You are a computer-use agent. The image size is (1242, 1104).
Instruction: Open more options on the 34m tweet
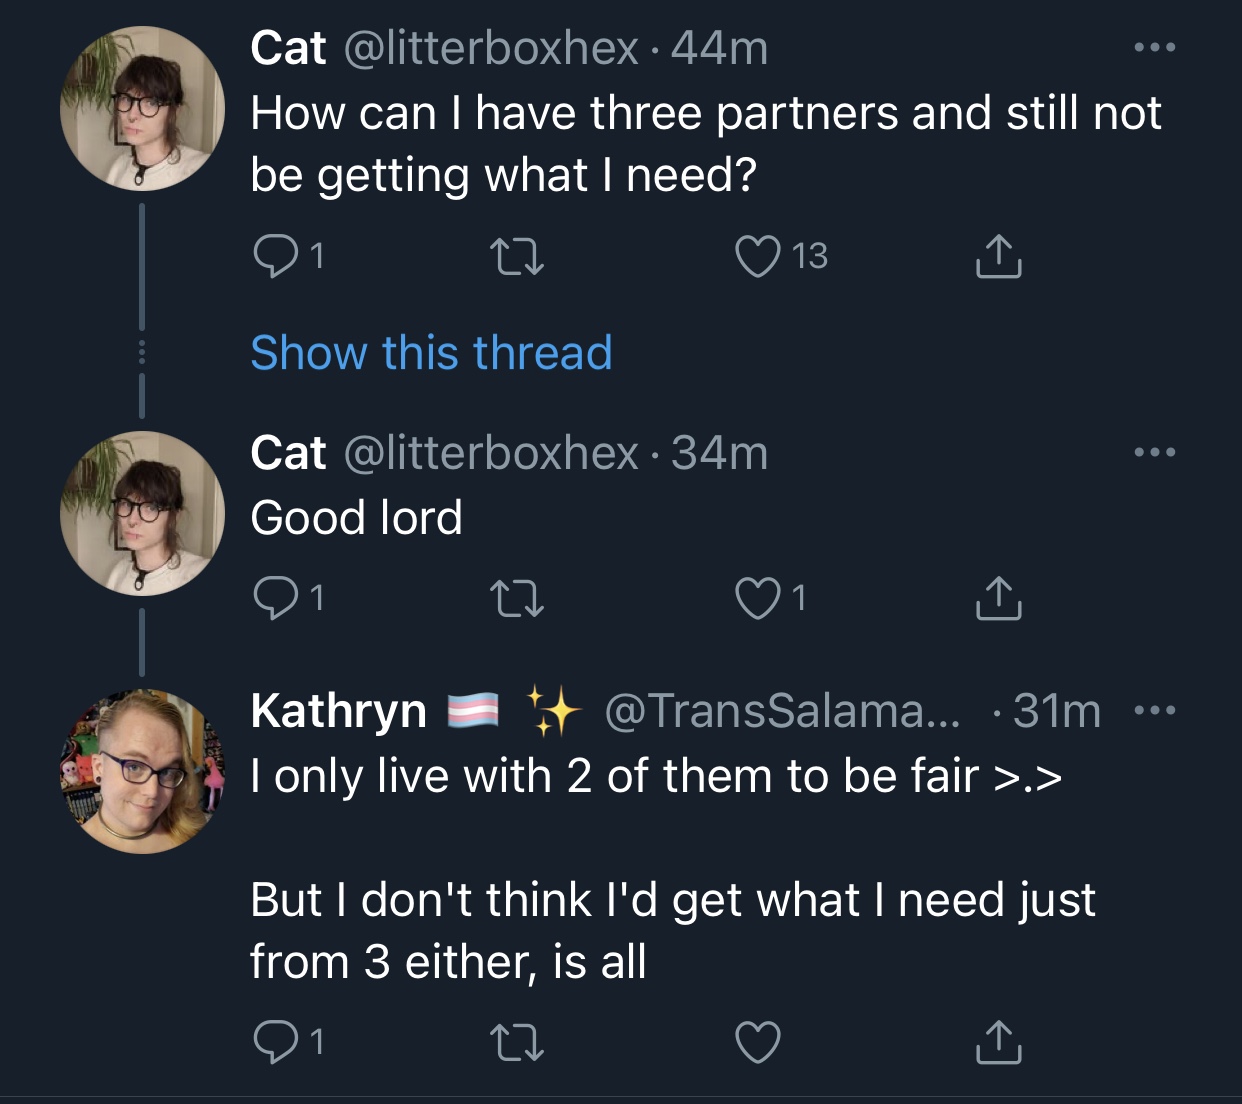pos(1155,452)
